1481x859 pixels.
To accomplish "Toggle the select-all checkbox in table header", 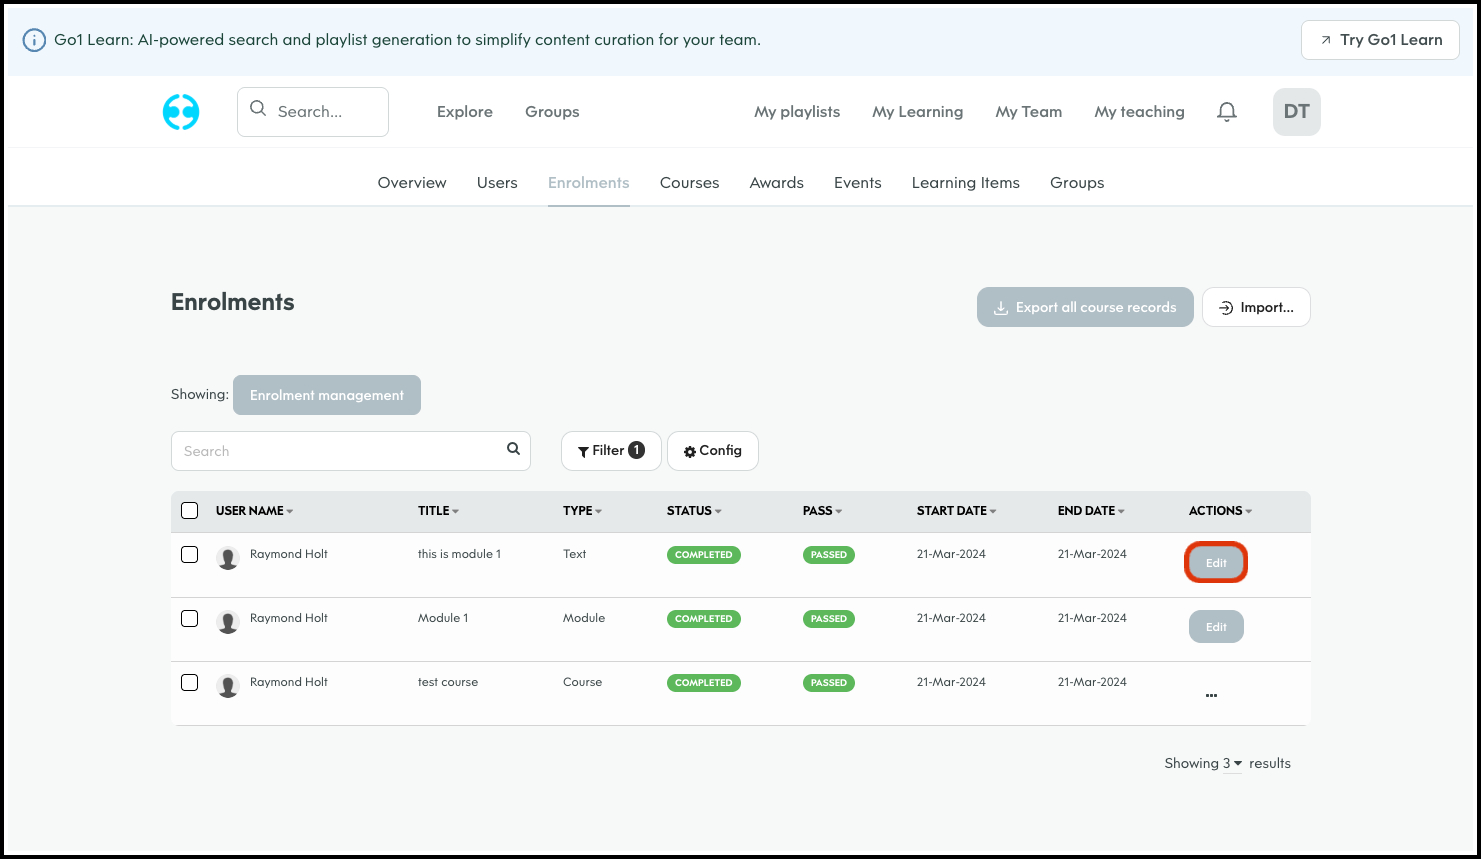I will tap(190, 511).
